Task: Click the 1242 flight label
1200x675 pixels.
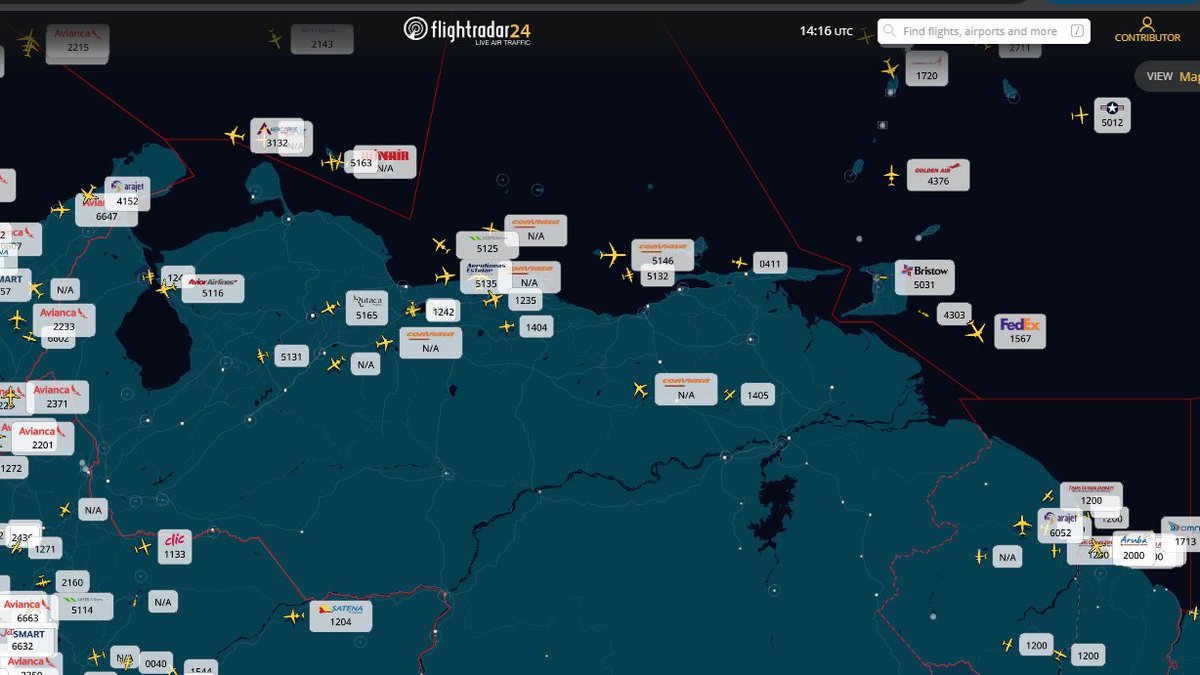Action: pyautogui.click(x=443, y=311)
